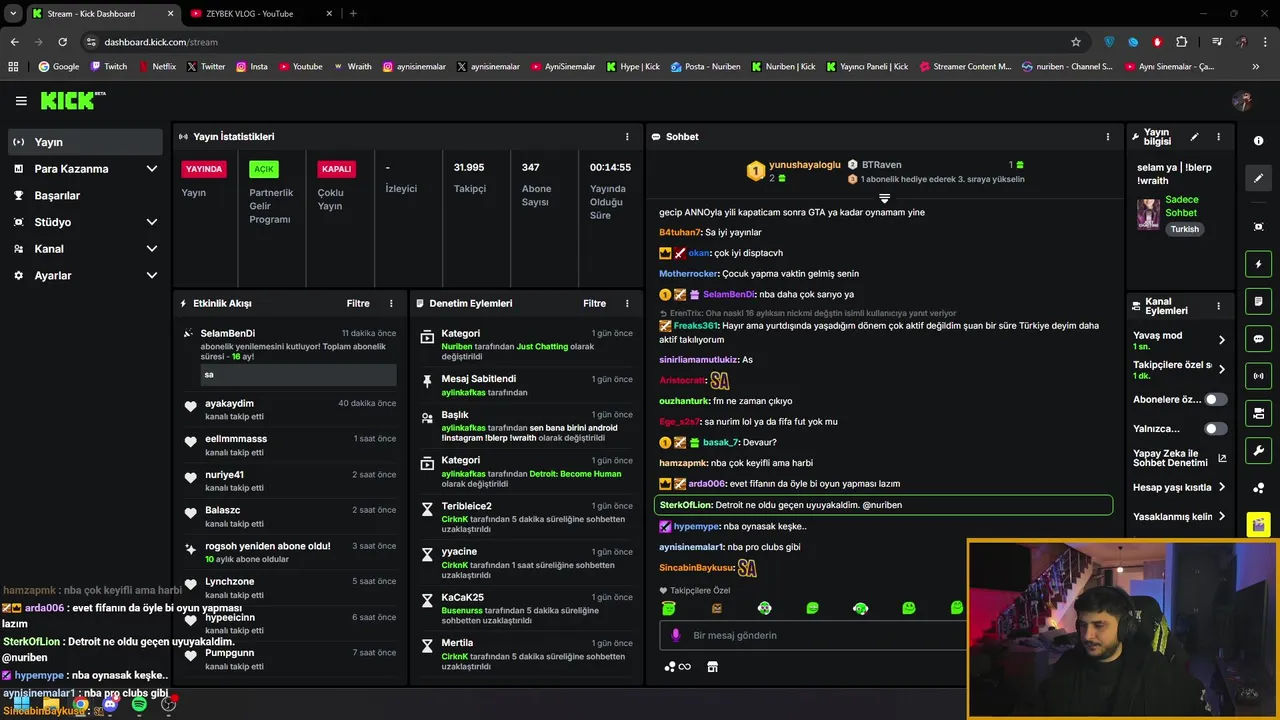The image size is (1280, 720).
Task: Select Yayın in the sidebar
Action: pos(84,142)
